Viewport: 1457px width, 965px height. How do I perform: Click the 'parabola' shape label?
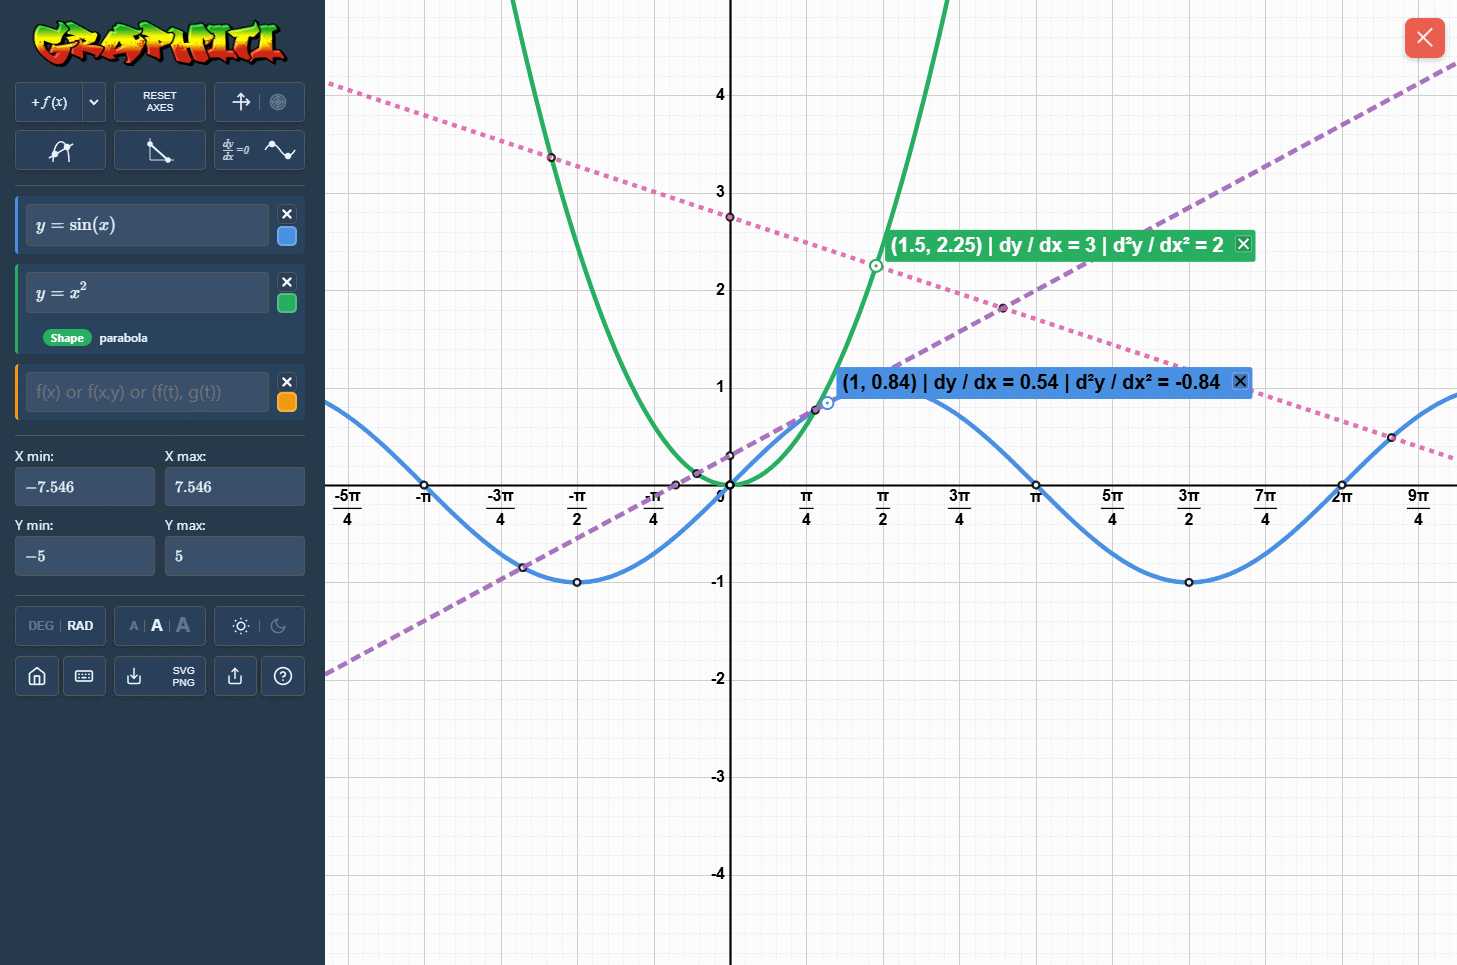point(123,338)
